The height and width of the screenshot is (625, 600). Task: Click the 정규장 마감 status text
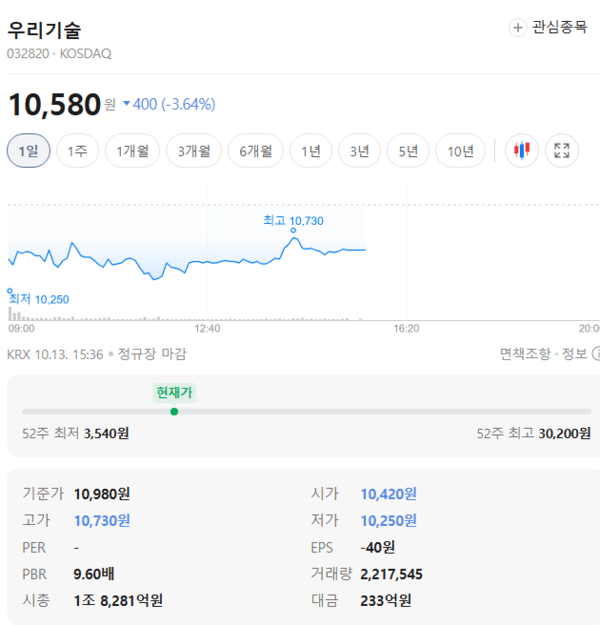[x=152, y=354]
